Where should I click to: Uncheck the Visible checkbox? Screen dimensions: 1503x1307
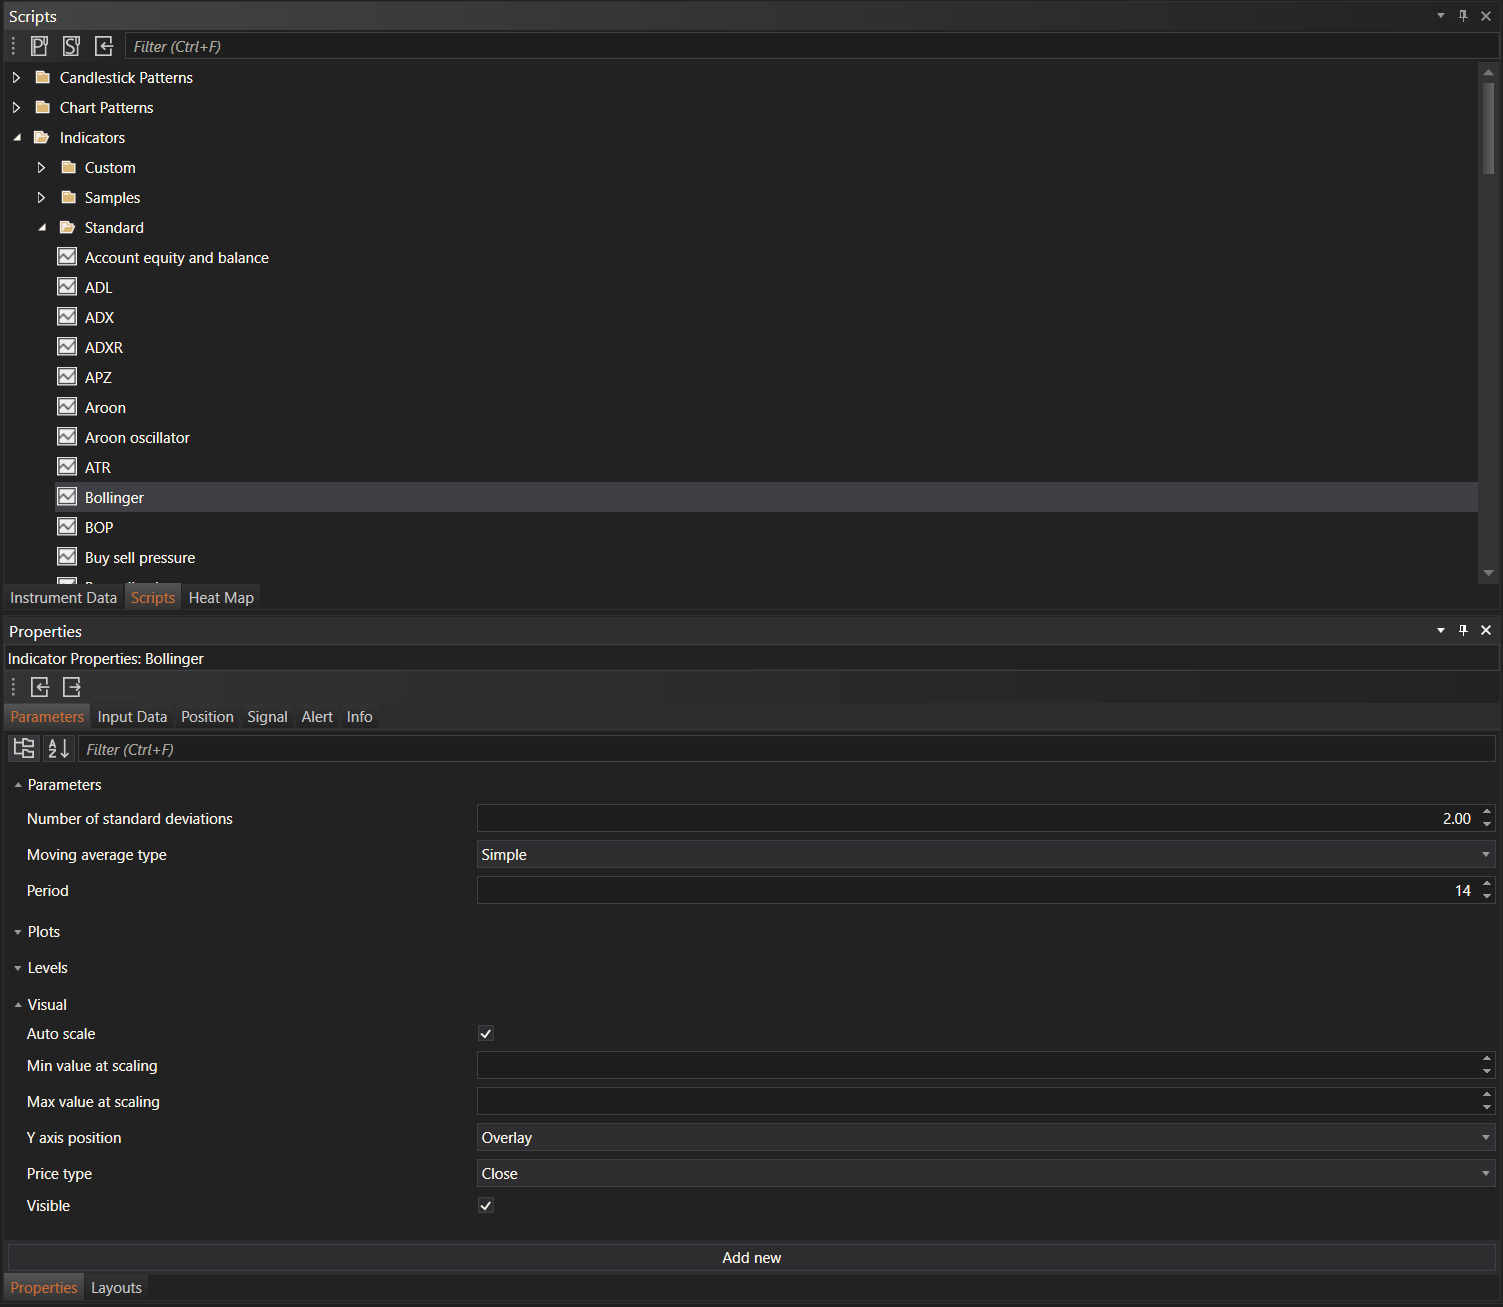pos(486,1206)
